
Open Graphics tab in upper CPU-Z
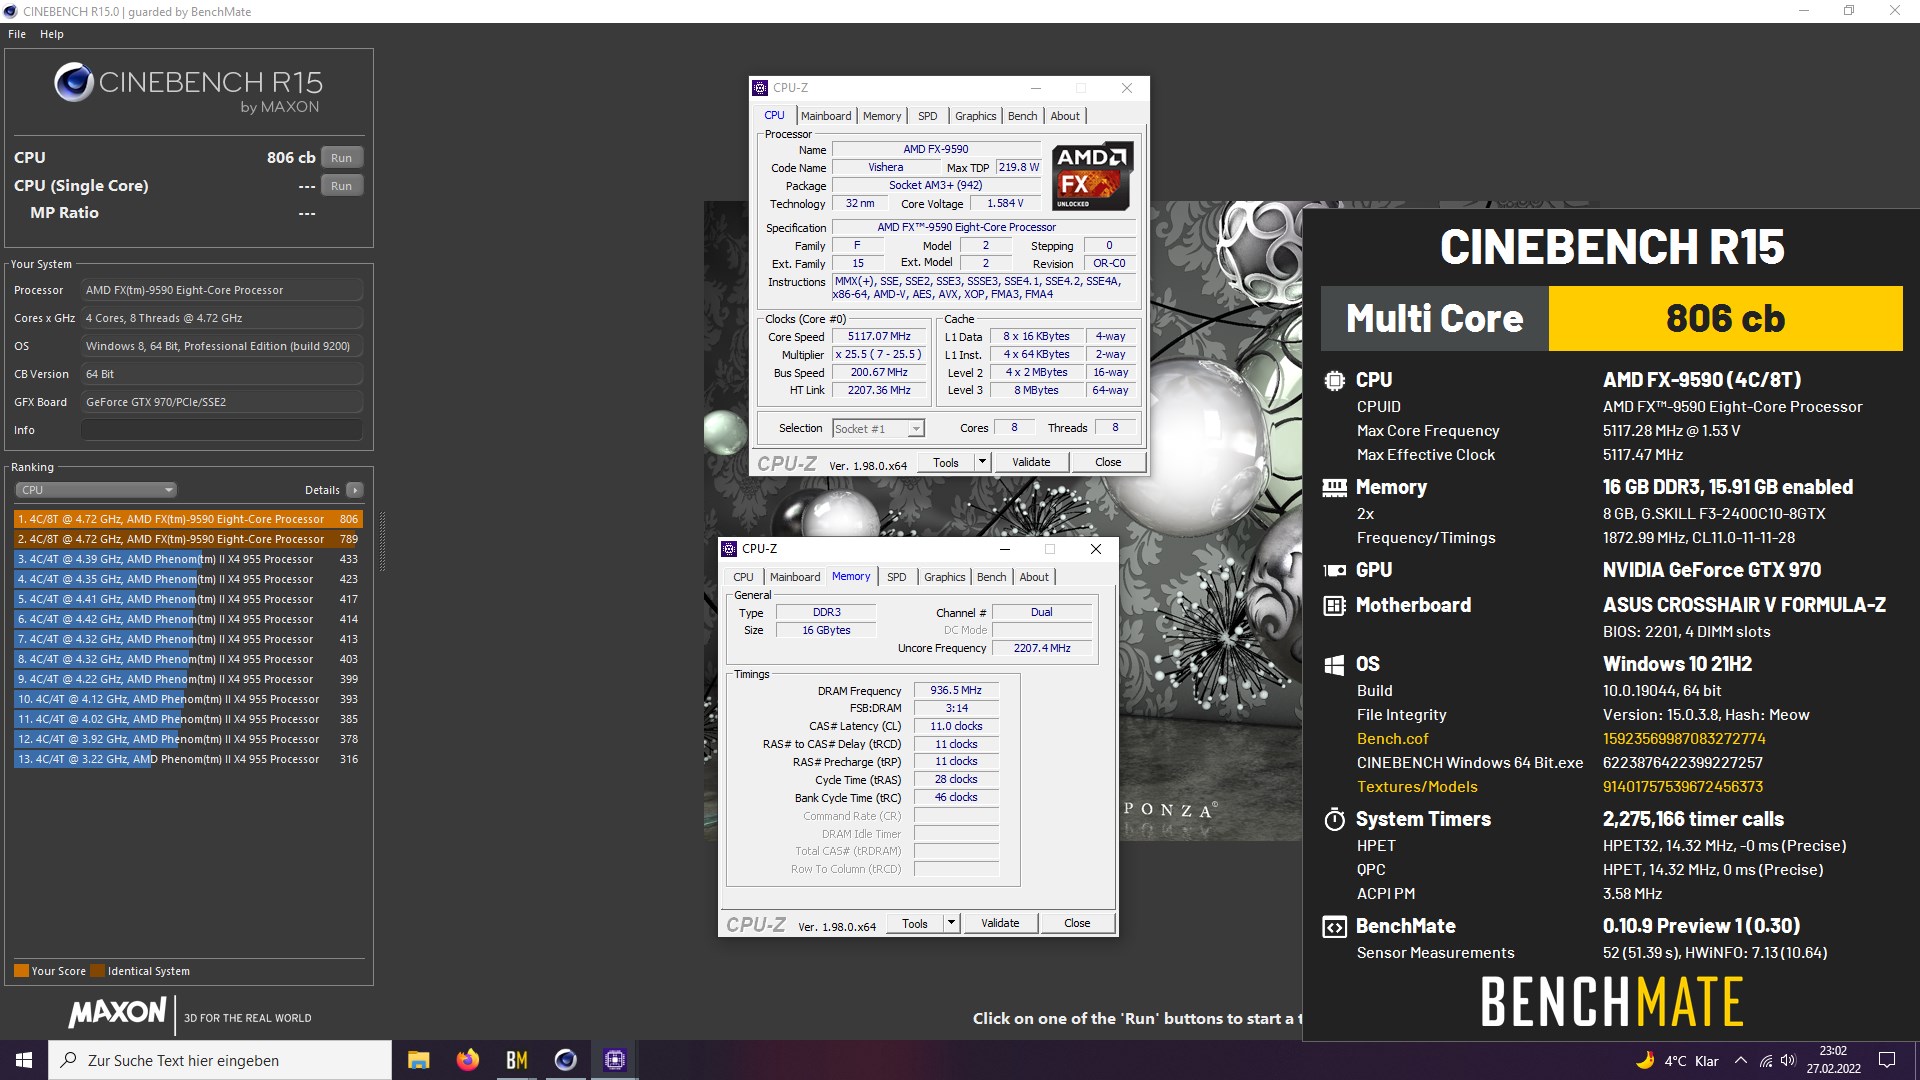pyautogui.click(x=975, y=116)
